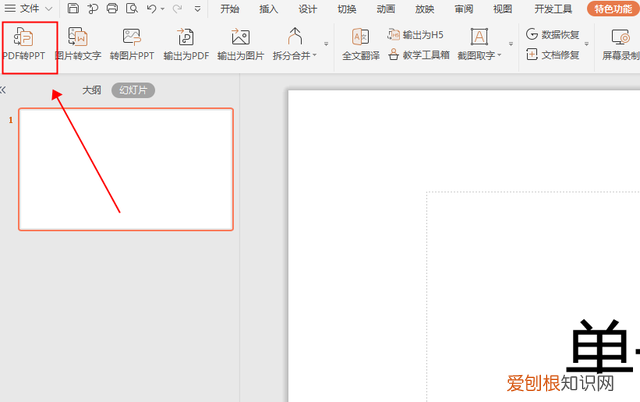Choose 输出为图片 export icon
The height and width of the screenshot is (402, 640).
[240, 43]
